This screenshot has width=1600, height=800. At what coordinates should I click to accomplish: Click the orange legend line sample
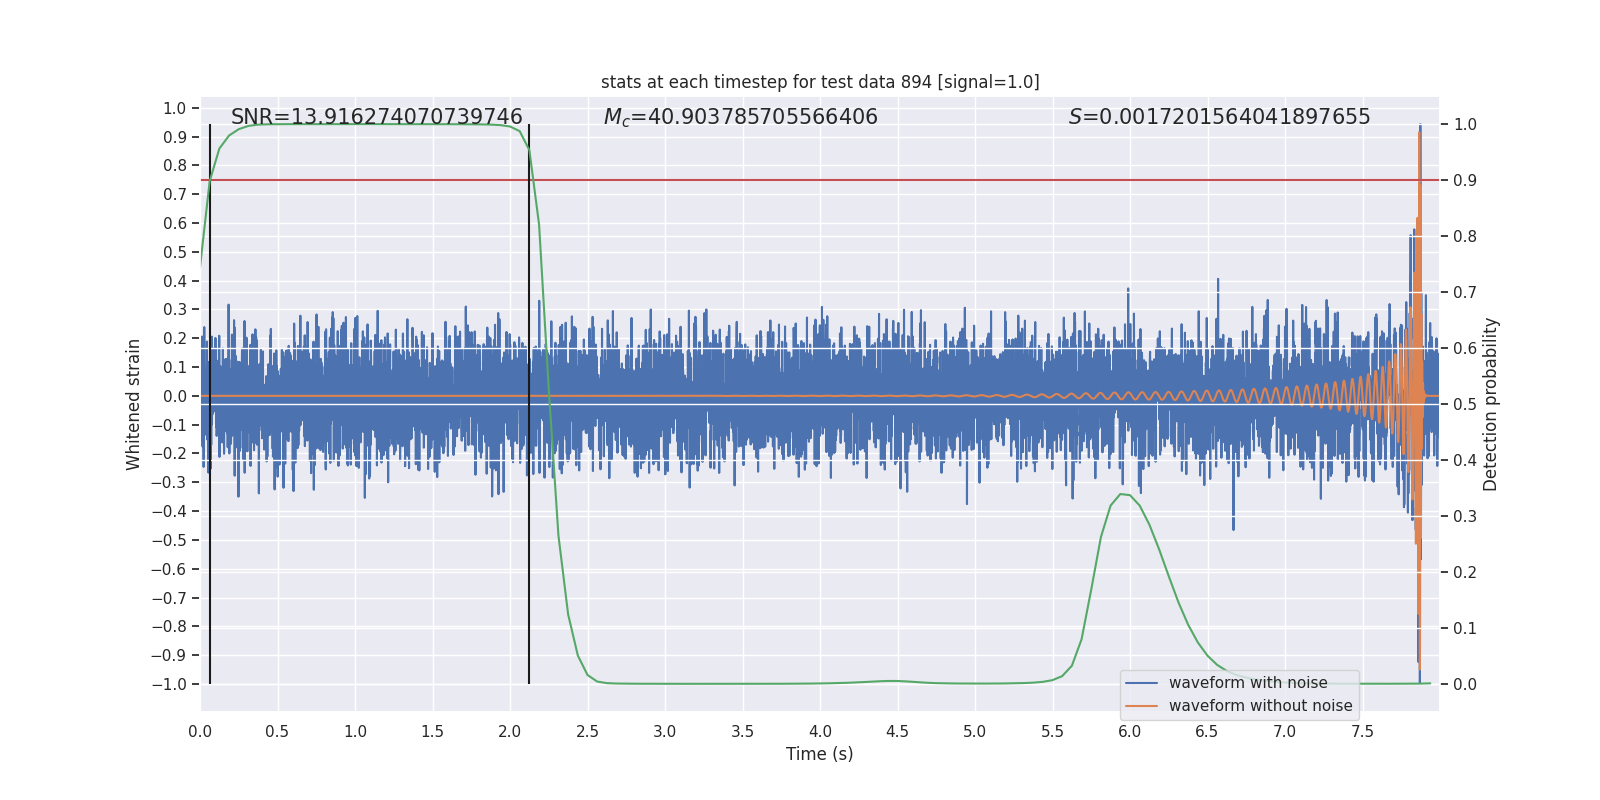coord(1142,706)
